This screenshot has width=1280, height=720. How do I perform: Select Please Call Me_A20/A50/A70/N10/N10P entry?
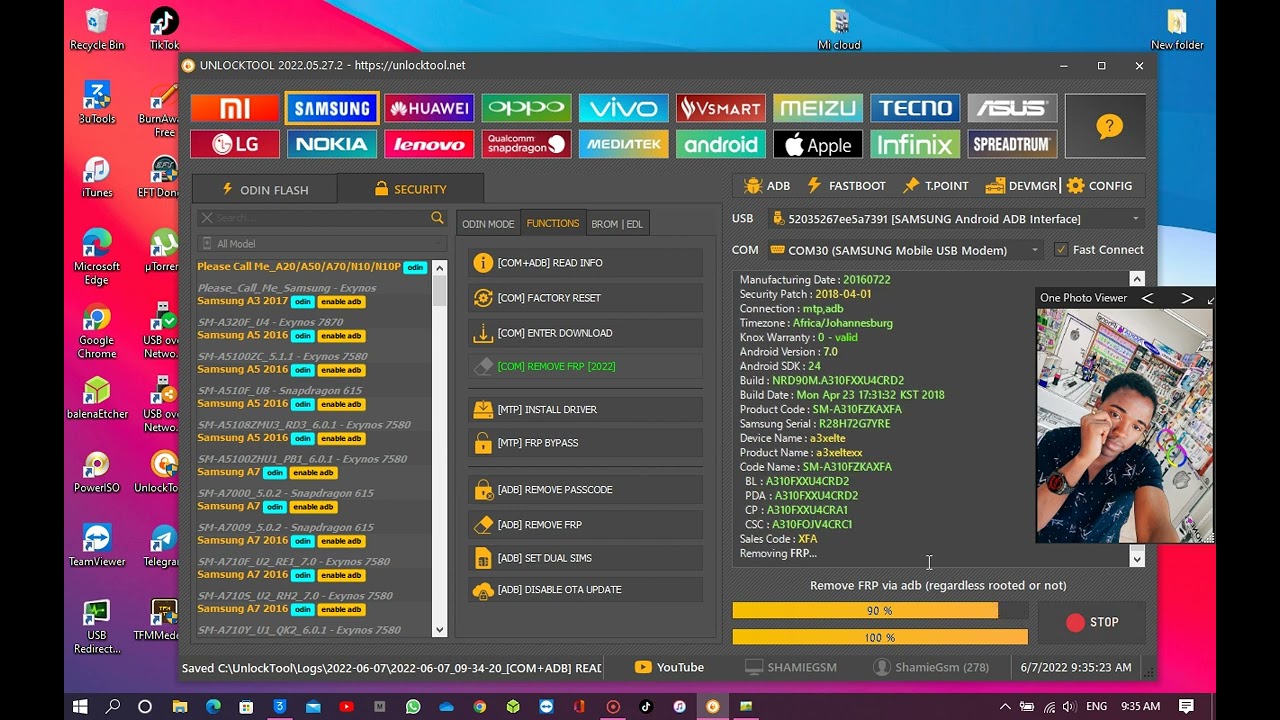click(312, 267)
